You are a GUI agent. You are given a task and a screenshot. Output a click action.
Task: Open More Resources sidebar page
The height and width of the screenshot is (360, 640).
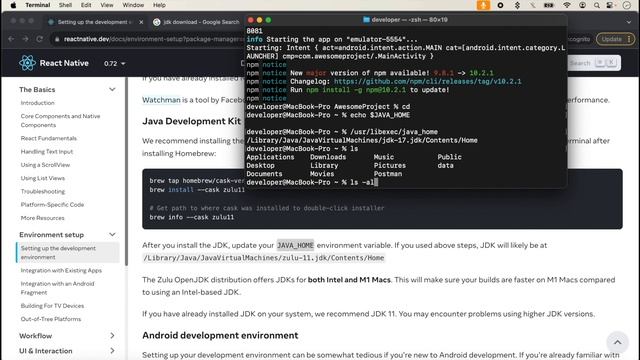42,218
